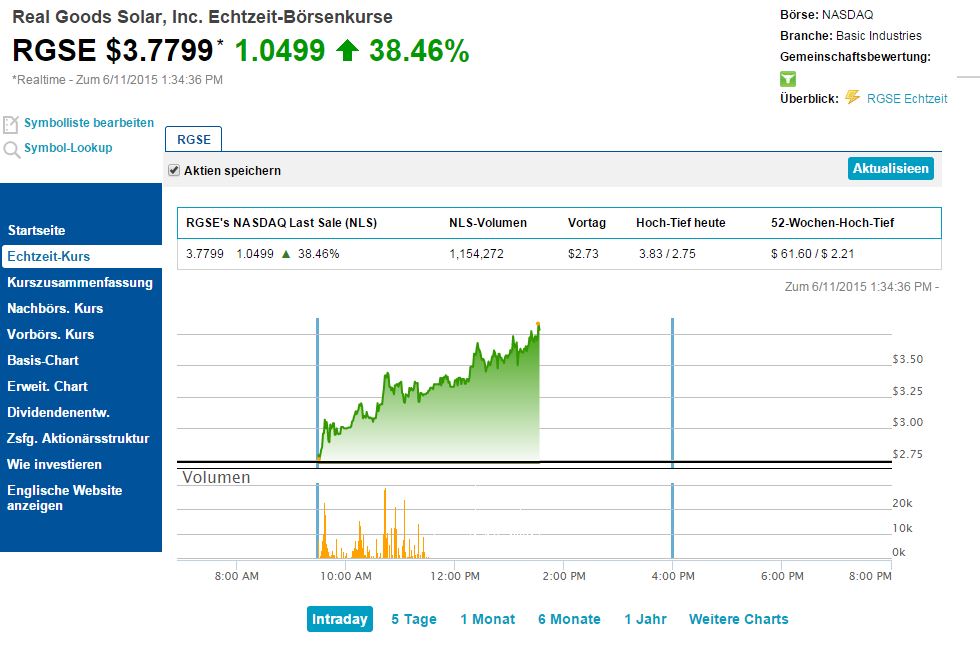This screenshot has height=661, width=980.
Task: Click the Branche: Basic Industries text
Action: click(x=851, y=36)
